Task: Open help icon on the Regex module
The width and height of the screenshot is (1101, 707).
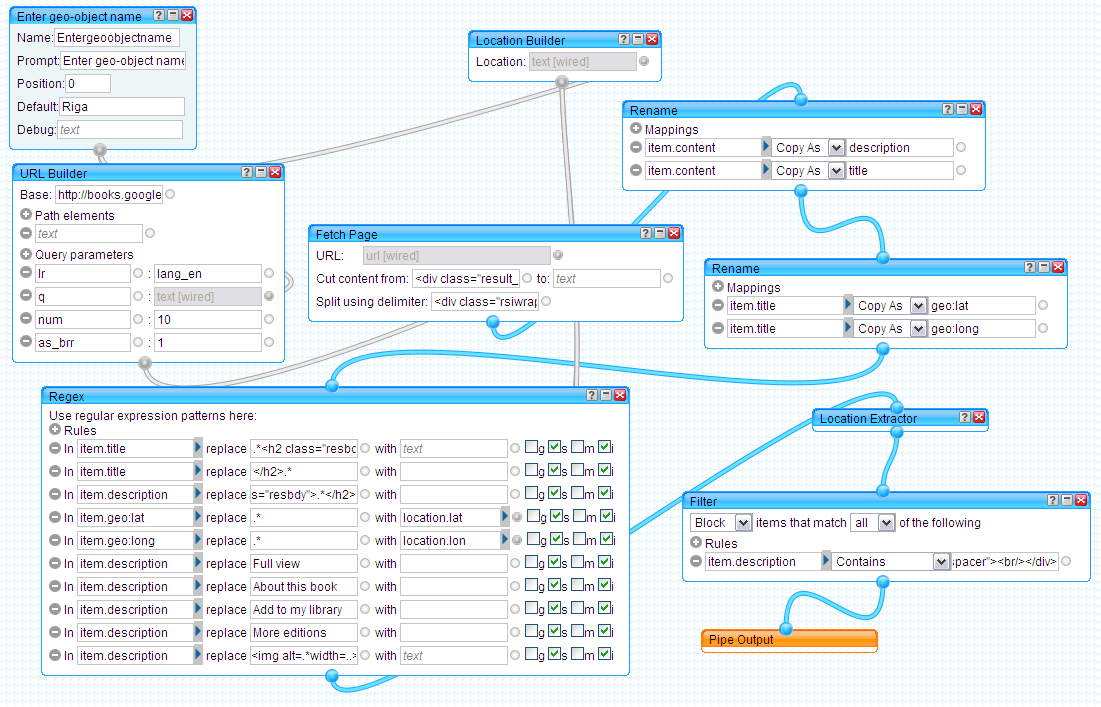Action: point(592,395)
